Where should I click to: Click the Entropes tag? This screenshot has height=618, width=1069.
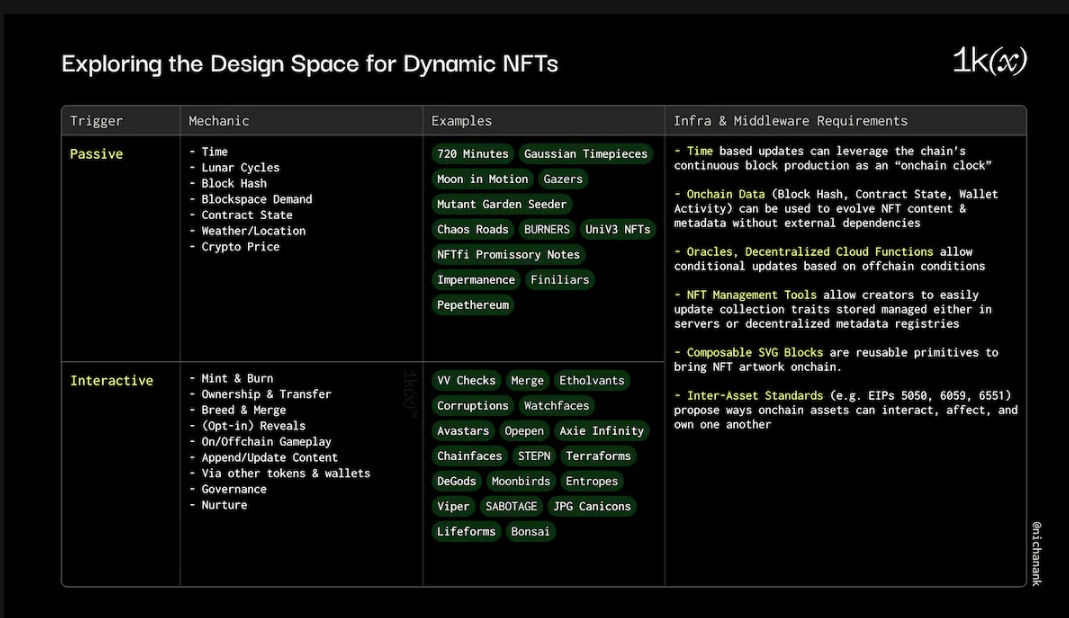coord(592,482)
